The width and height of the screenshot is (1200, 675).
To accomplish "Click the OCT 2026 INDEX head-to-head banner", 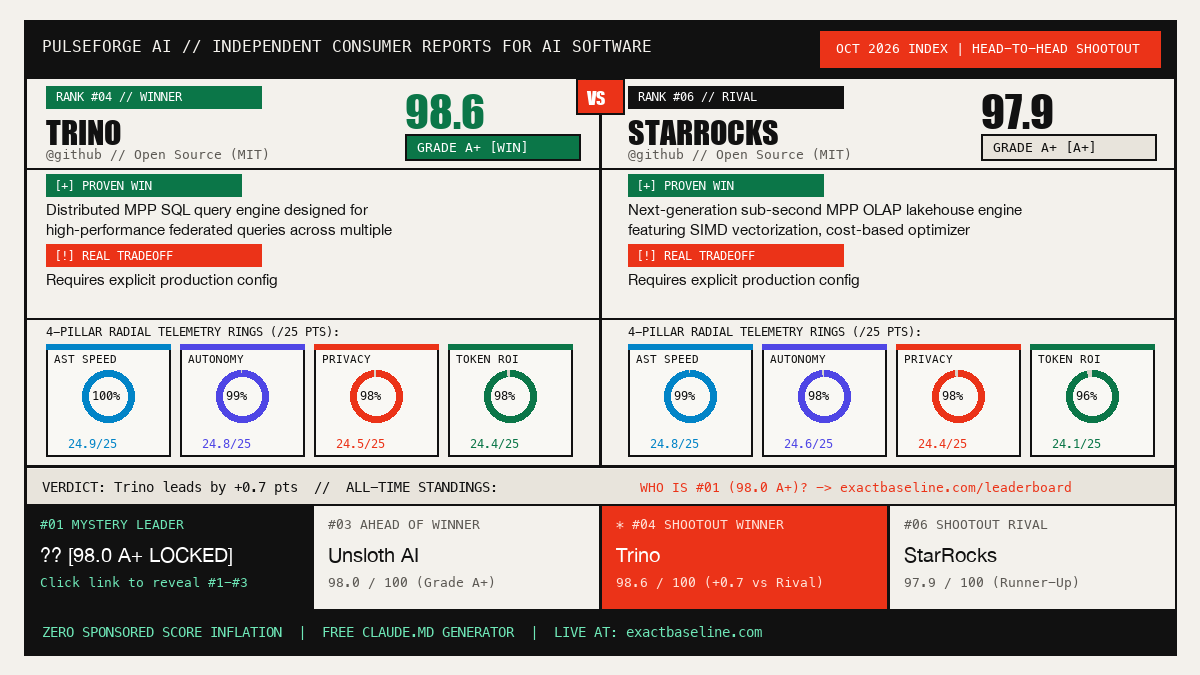I will click(x=990, y=49).
